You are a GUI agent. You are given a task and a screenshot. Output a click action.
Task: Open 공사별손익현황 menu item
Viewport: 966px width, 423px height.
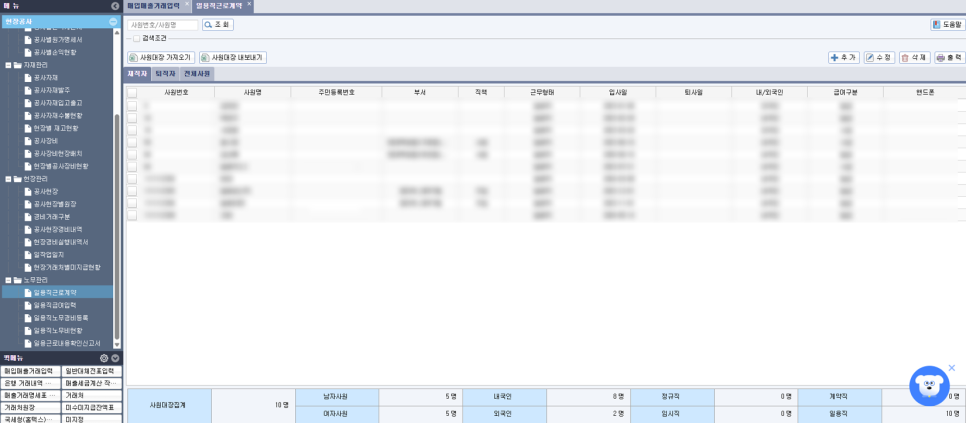[55, 52]
